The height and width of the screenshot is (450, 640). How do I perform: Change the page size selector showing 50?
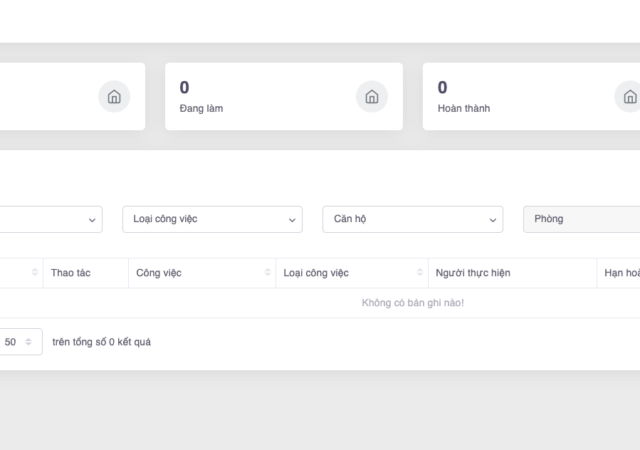[x=20, y=342]
